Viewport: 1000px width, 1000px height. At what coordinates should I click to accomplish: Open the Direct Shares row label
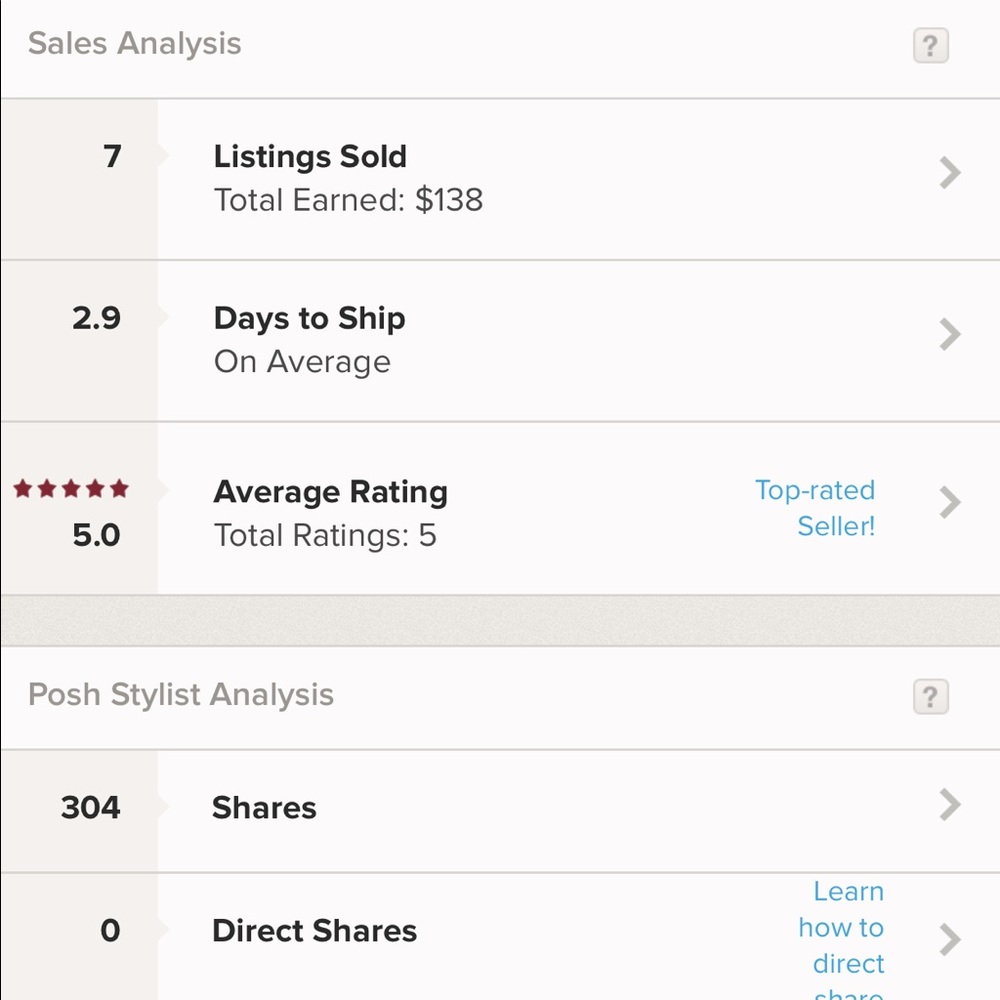314,931
